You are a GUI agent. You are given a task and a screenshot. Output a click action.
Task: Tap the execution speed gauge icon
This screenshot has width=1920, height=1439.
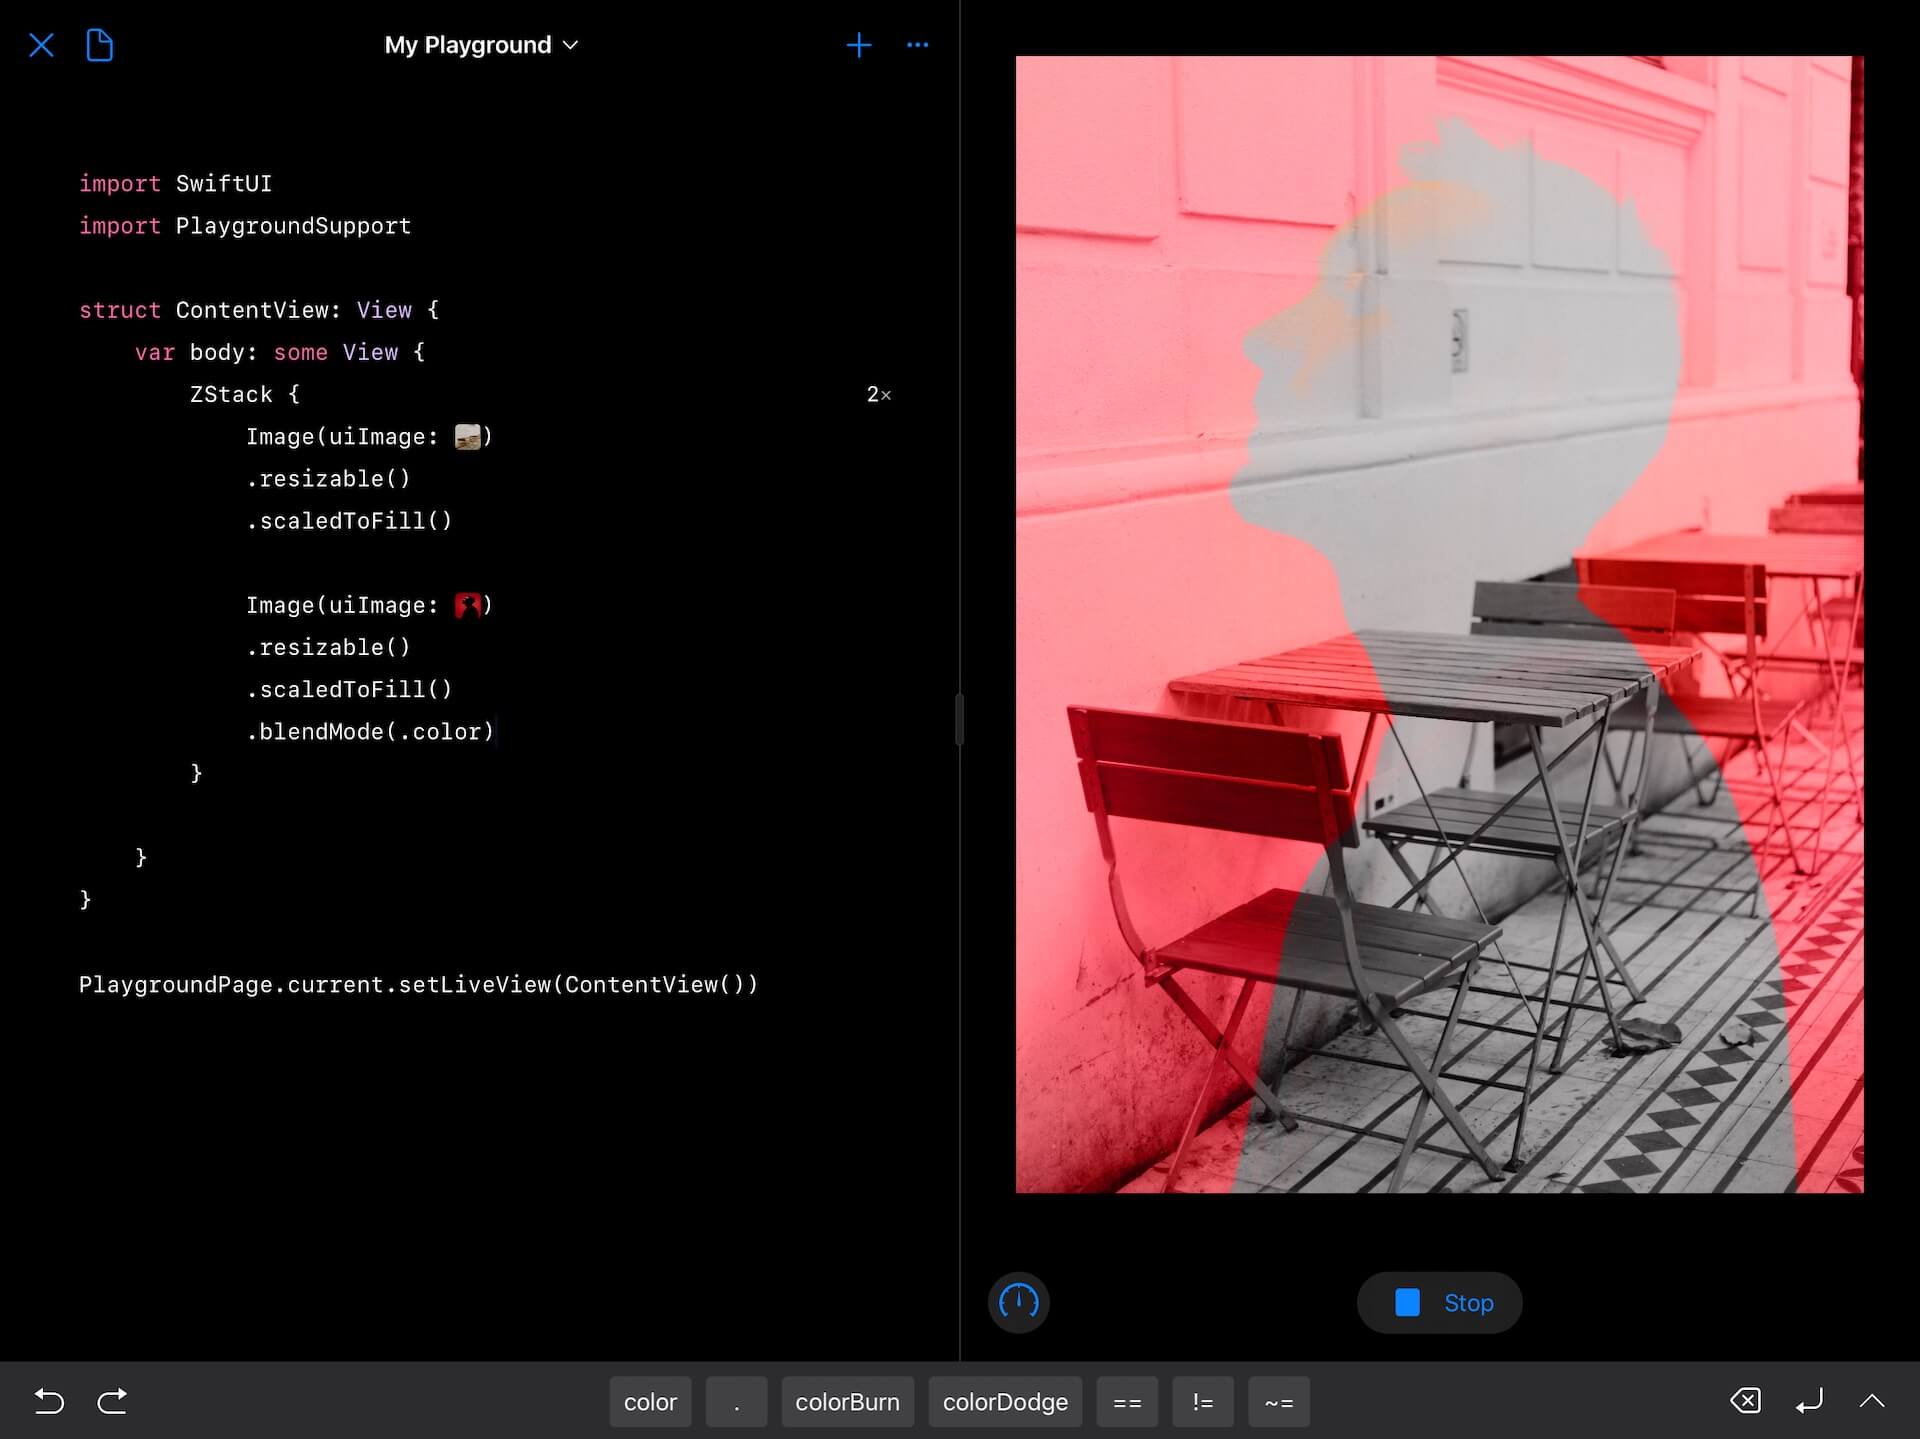[1019, 1303]
